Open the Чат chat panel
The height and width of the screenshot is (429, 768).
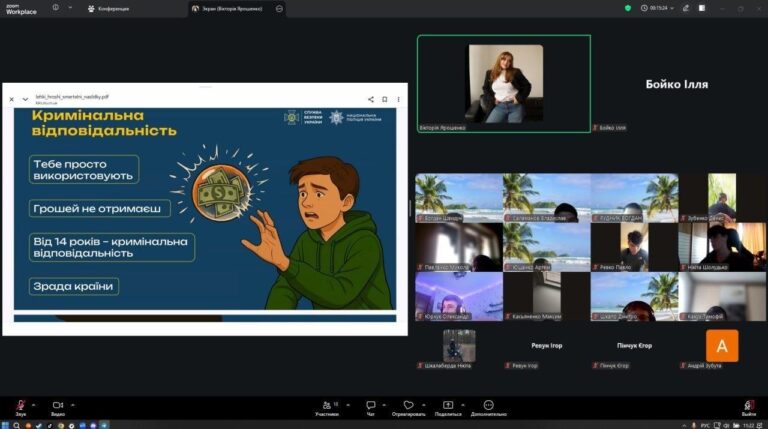point(370,406)
